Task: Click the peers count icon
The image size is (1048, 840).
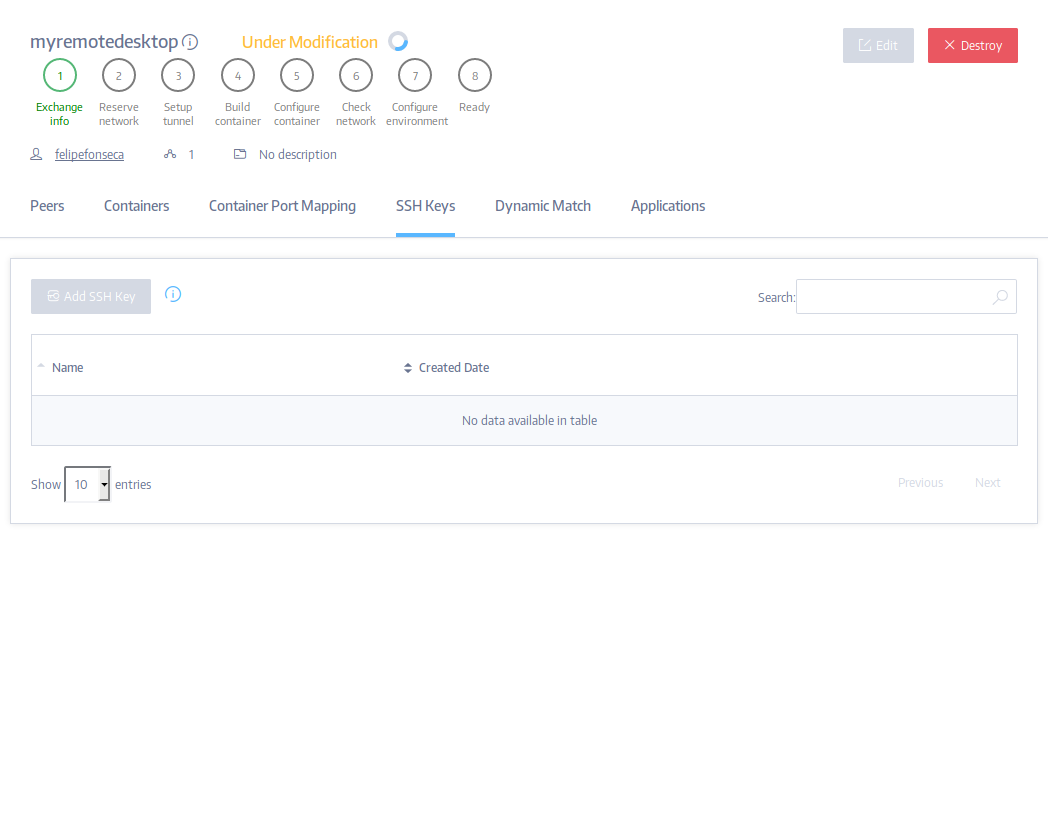Action: pyautogui.click(x=170, y=154)
